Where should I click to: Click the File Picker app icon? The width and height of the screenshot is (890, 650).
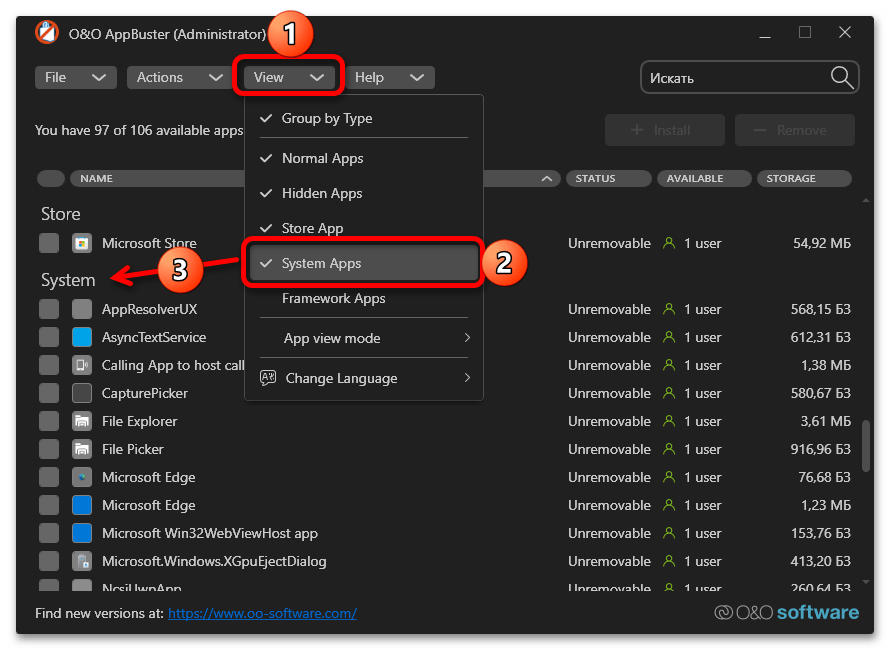[82, 449]
